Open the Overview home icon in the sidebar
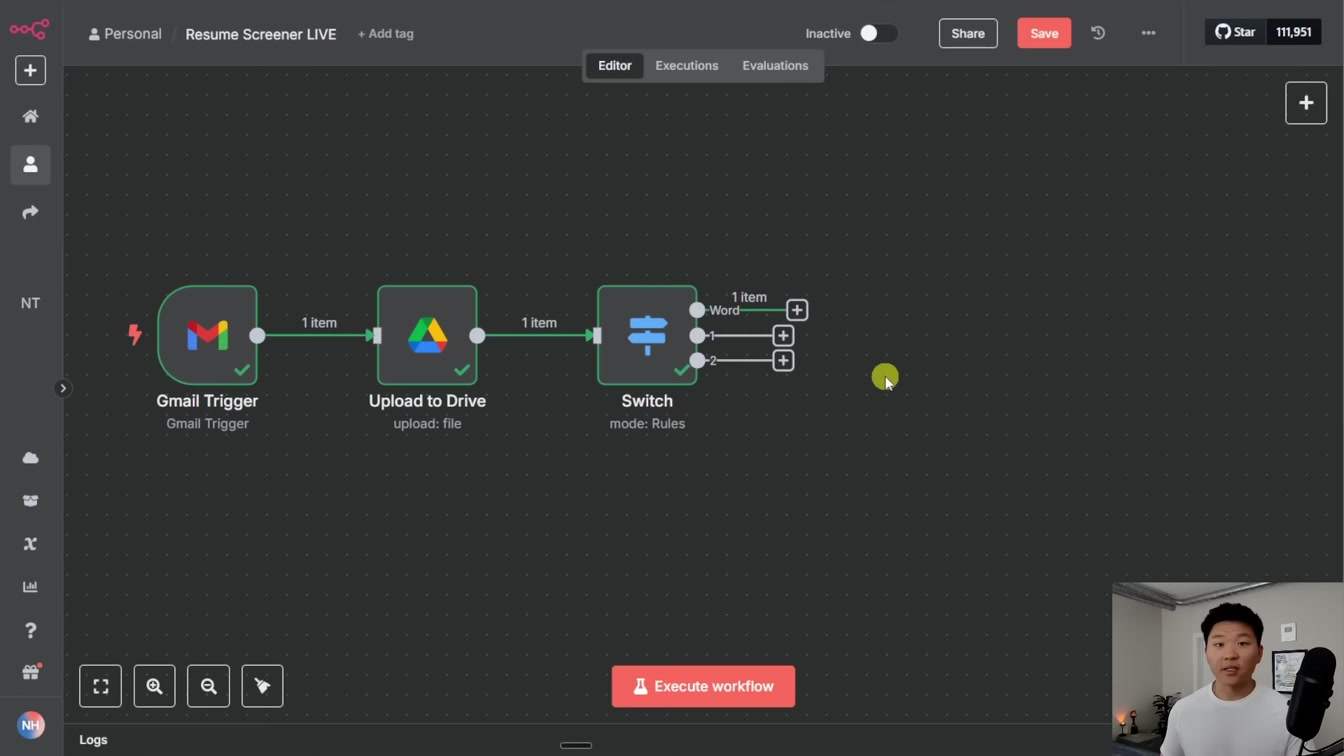1344x756 pixels. click(30, 117)
